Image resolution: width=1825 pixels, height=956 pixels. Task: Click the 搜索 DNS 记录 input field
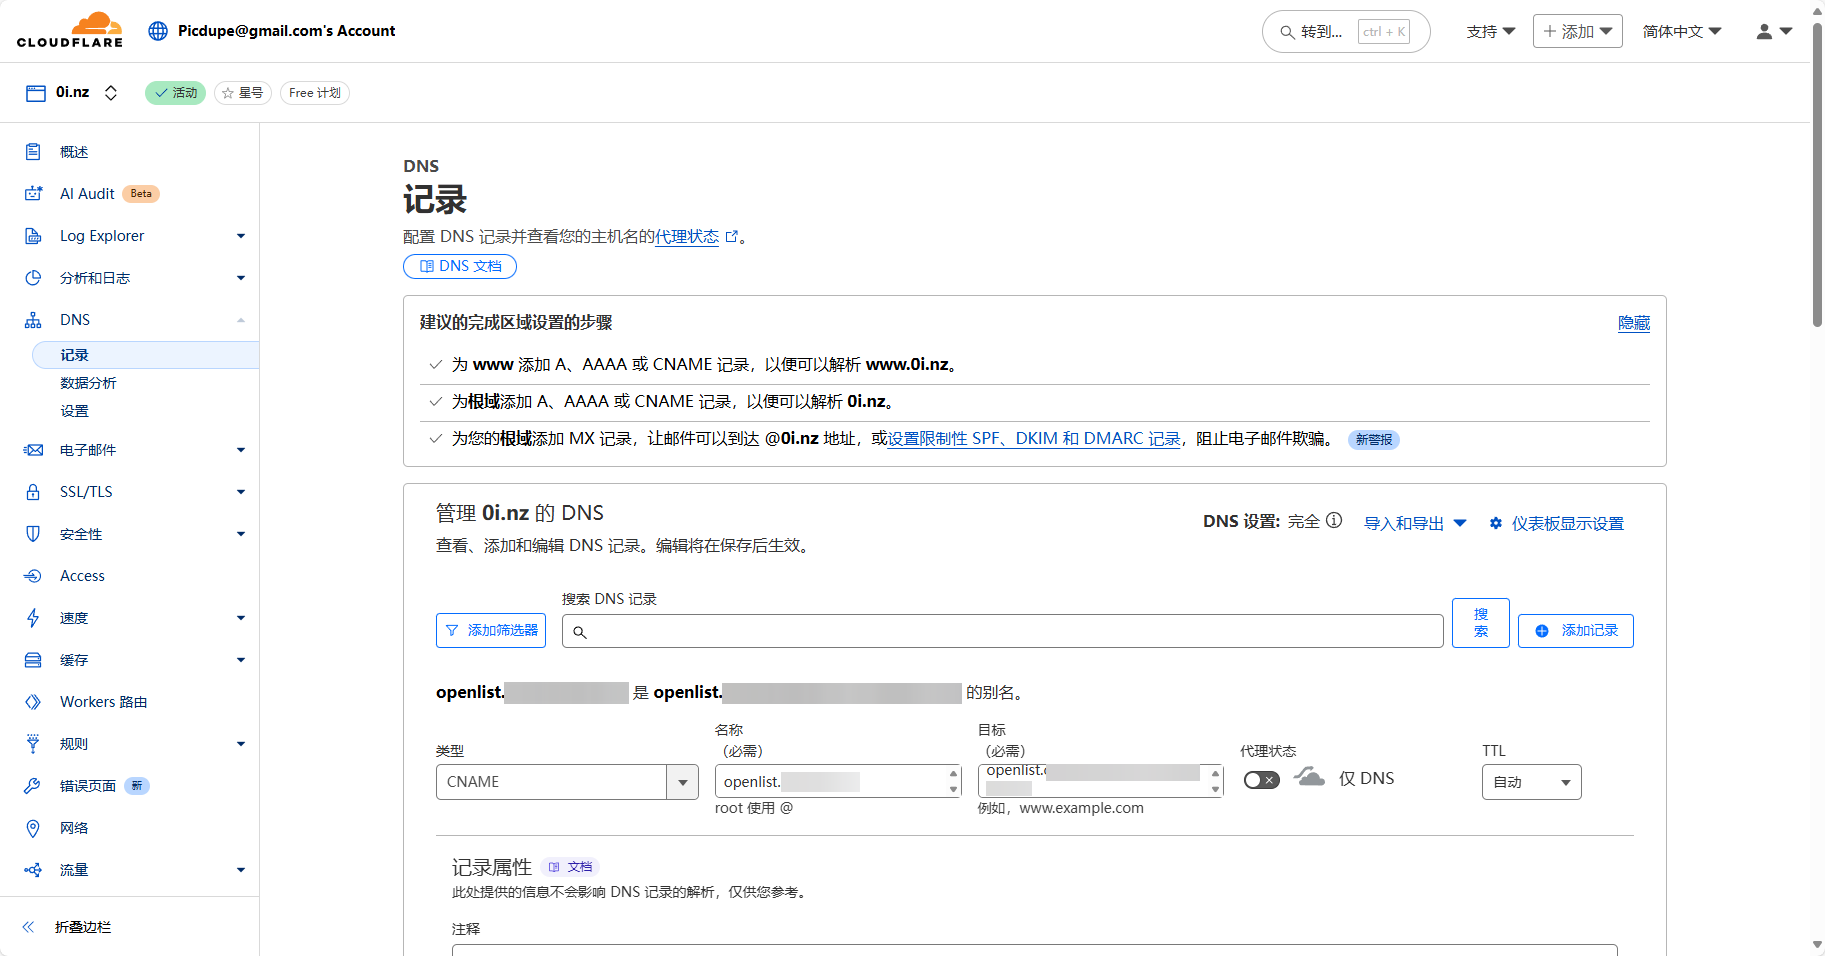point(1003,631)
